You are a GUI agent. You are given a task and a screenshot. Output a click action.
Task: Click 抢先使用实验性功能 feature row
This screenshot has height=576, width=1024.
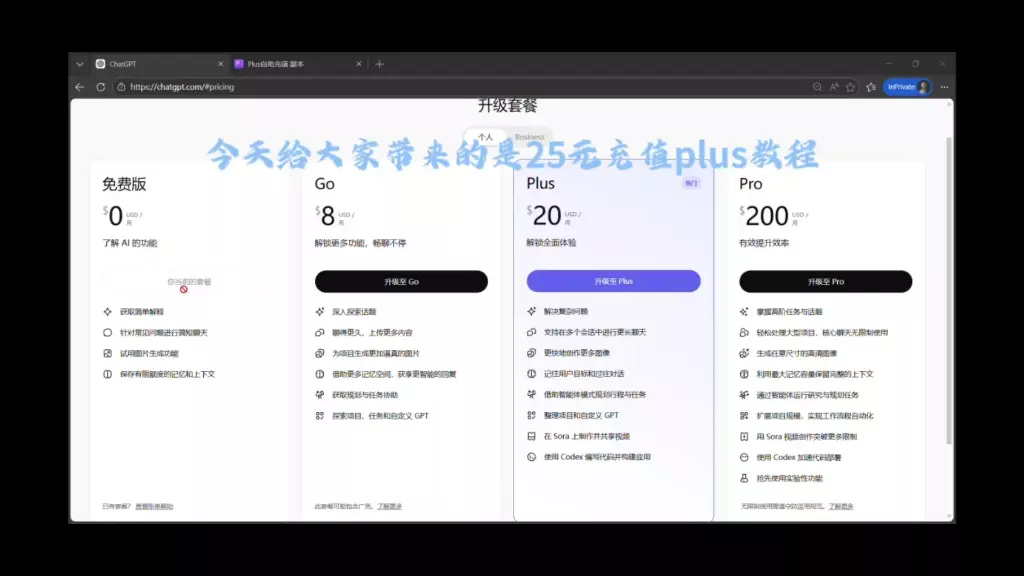tap(780, 478)
